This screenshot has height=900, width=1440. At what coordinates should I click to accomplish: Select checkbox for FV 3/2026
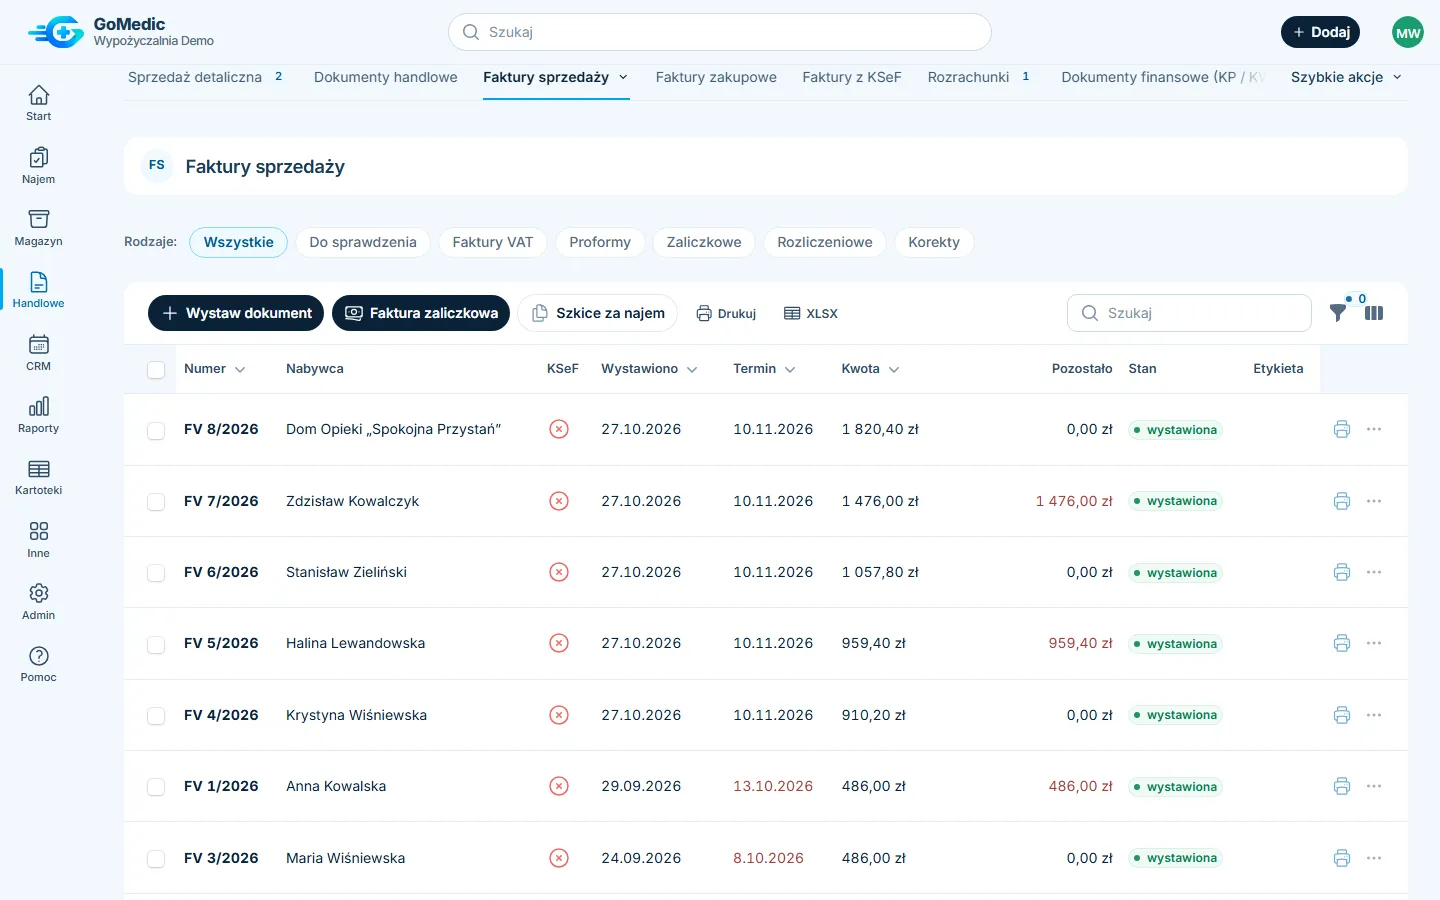point(156,859)
